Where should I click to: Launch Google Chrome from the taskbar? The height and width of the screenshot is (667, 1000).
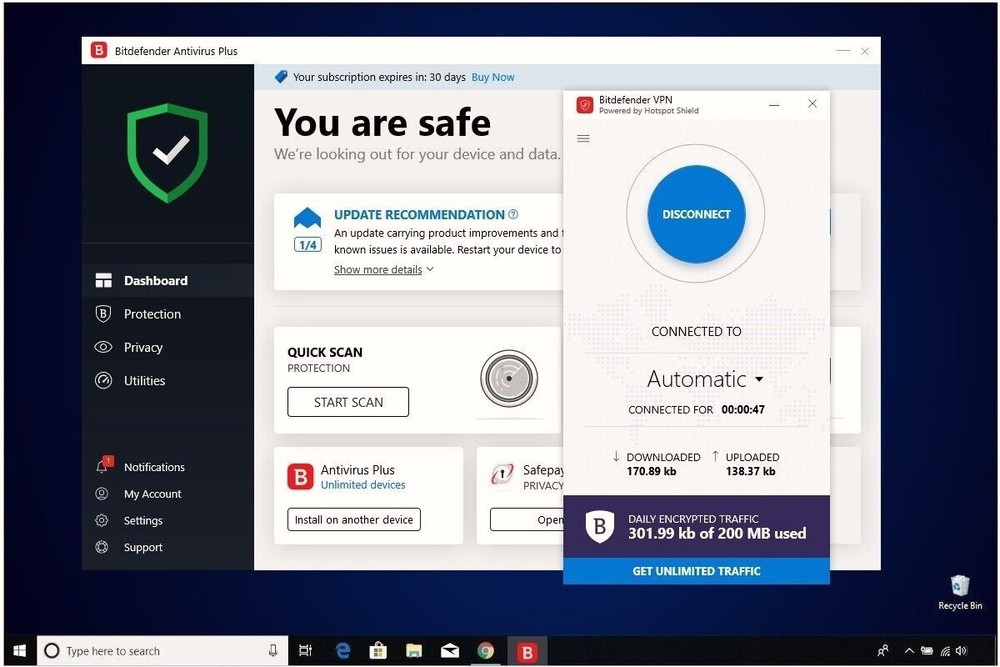click(485, 651)
